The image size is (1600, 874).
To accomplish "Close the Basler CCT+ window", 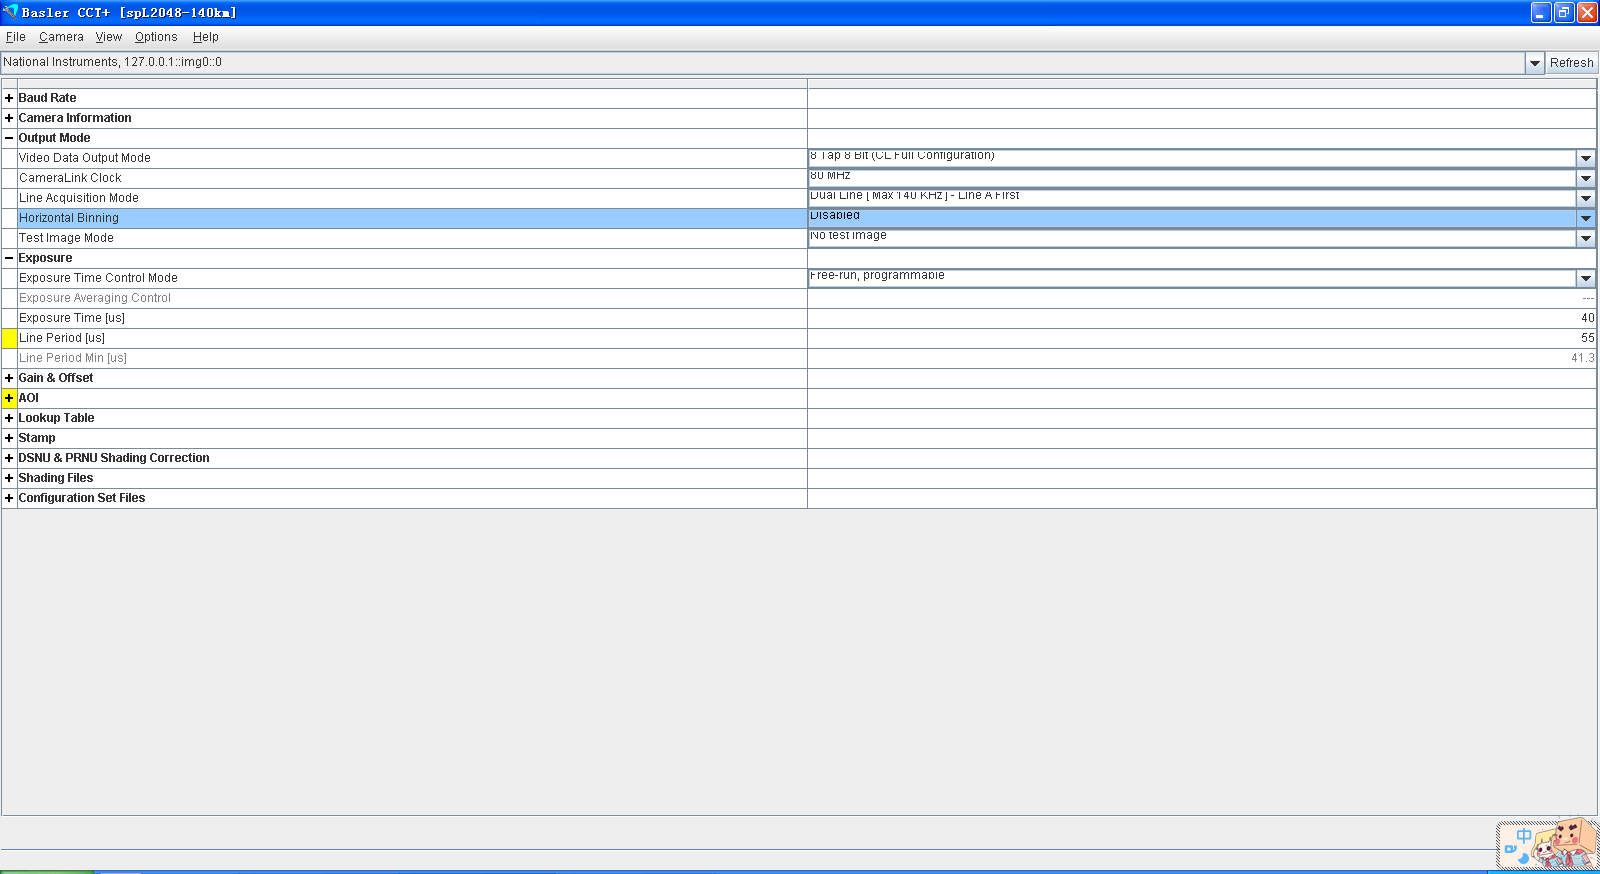I will (x=1587, y=12).
